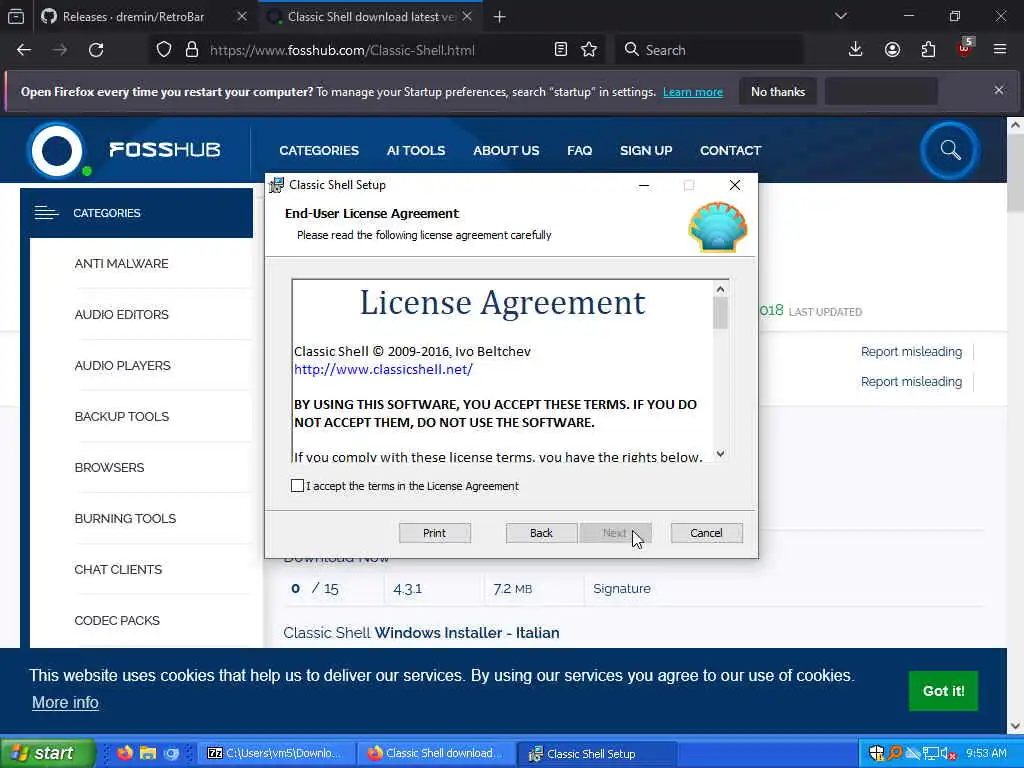Bookmark this page with the star
Screen dimensions: 1024x768
(x=589, y=50)
